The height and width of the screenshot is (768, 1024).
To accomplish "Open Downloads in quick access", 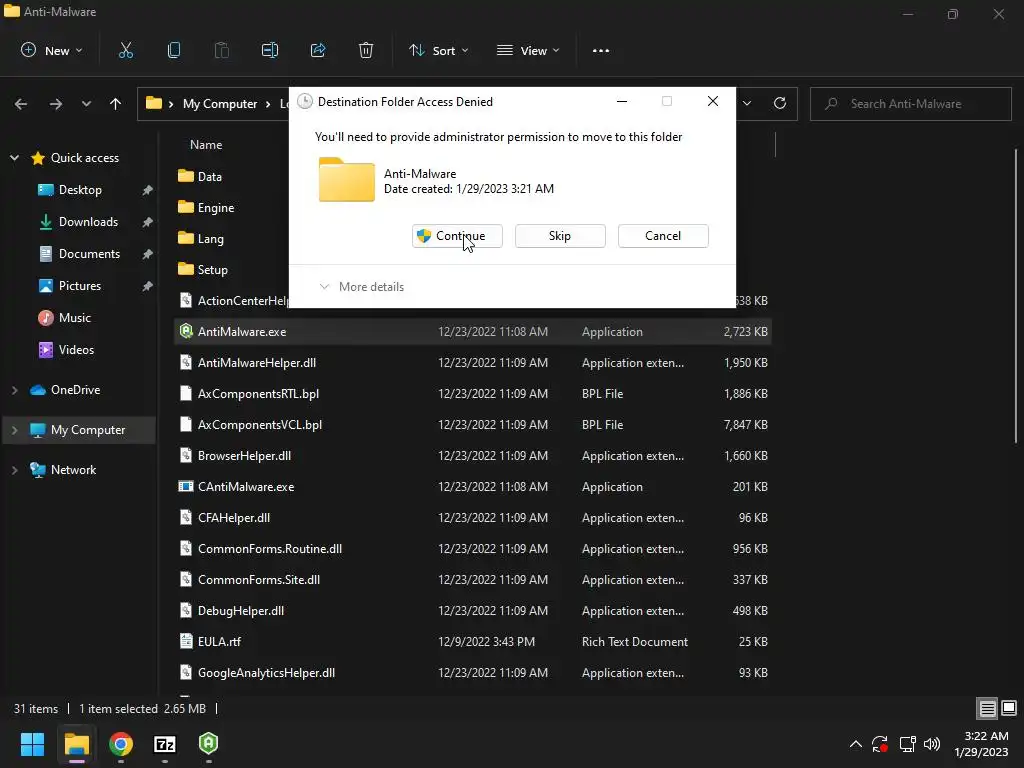I will [x=88, y=222].
